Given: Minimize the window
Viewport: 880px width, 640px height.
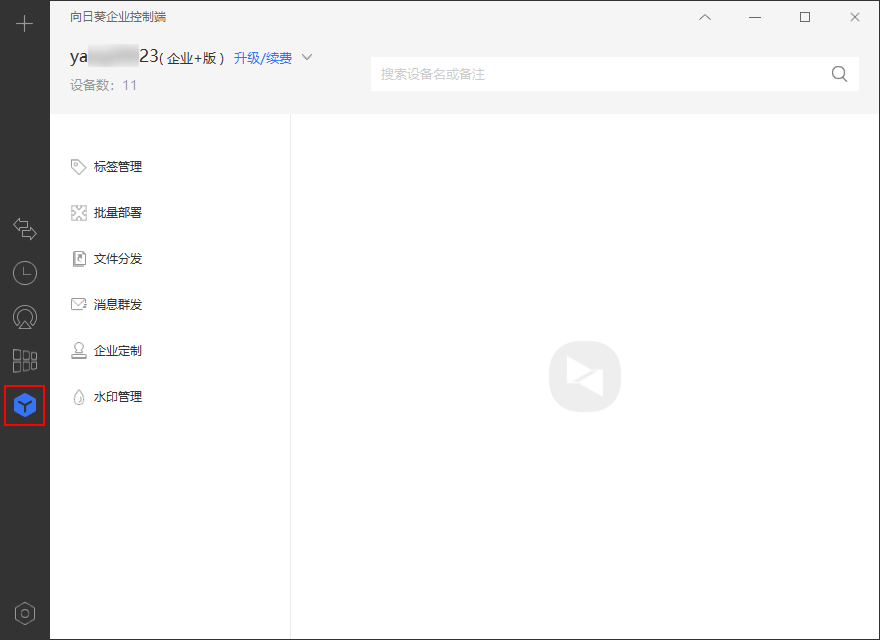Looking at the screenshot, I should (755, 17).
